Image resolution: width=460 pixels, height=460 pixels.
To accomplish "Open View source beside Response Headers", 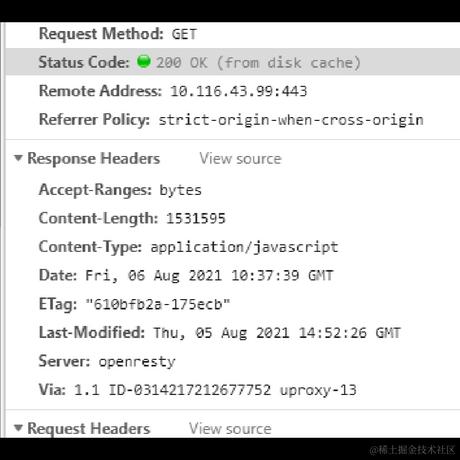I will (x=240, y=159).
